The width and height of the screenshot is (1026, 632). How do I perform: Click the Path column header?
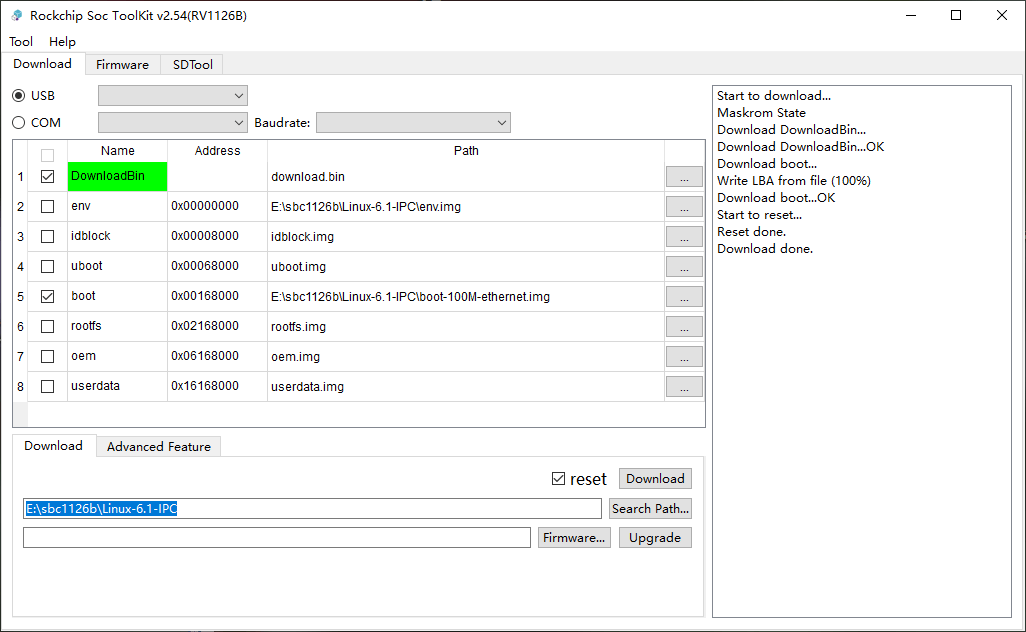(466, 150)
